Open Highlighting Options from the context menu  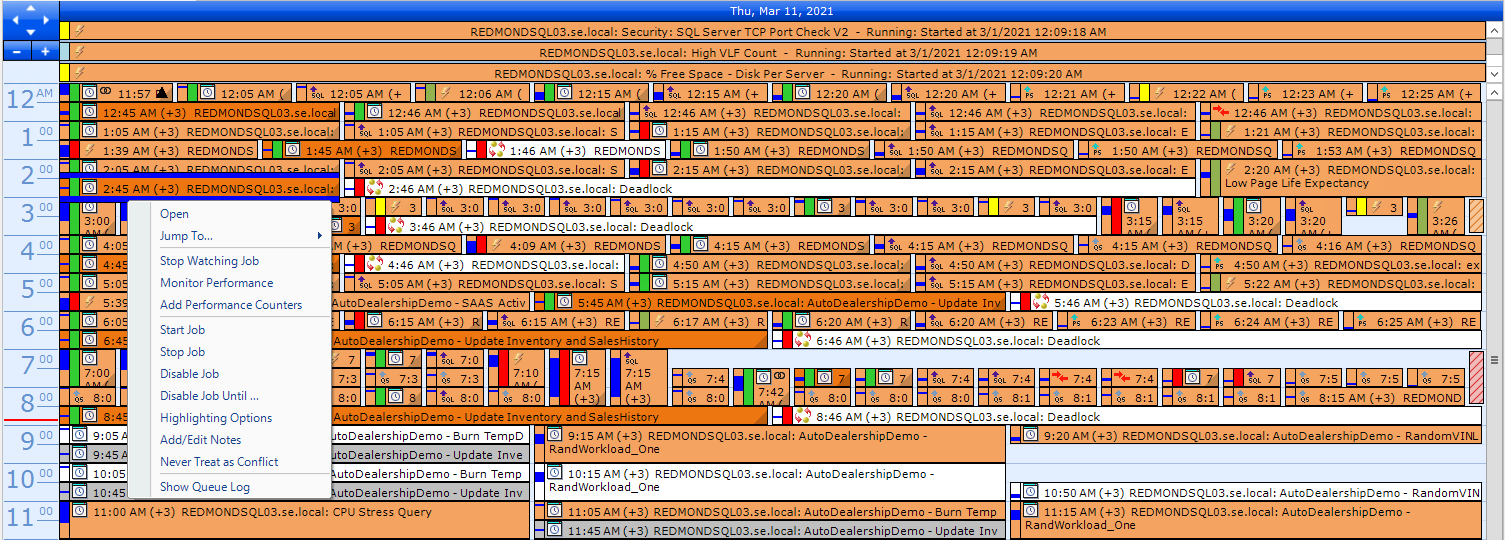click(216, 418)
